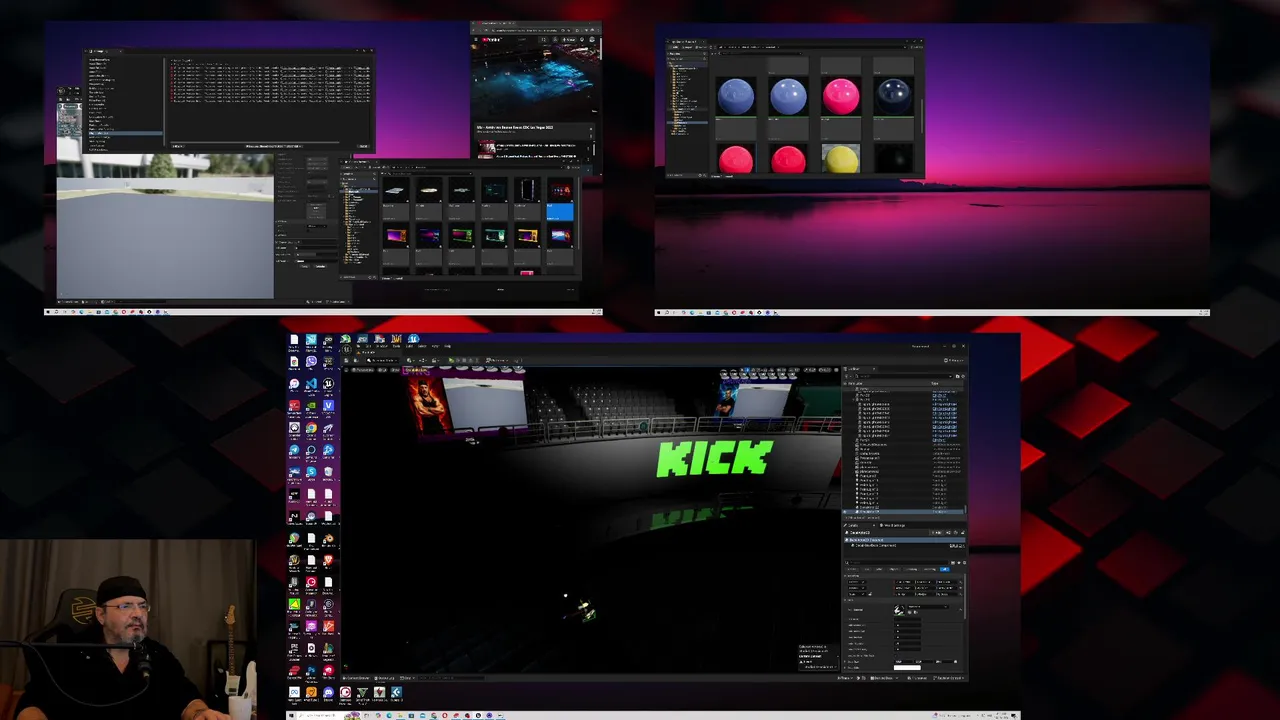Open the Output Log tab at the editor's bottom
Viewport: 1280px width, 720px height.
[x=385, y=678]
